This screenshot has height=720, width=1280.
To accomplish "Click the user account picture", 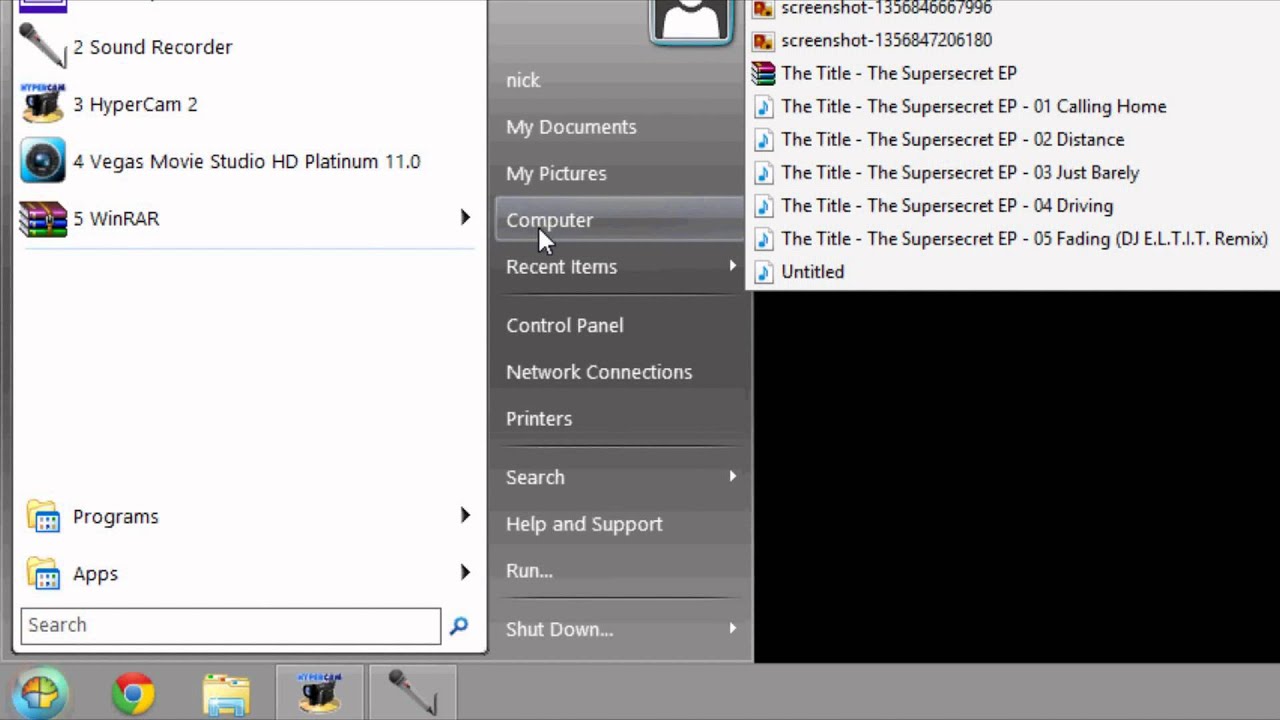I will pos(690,20).
